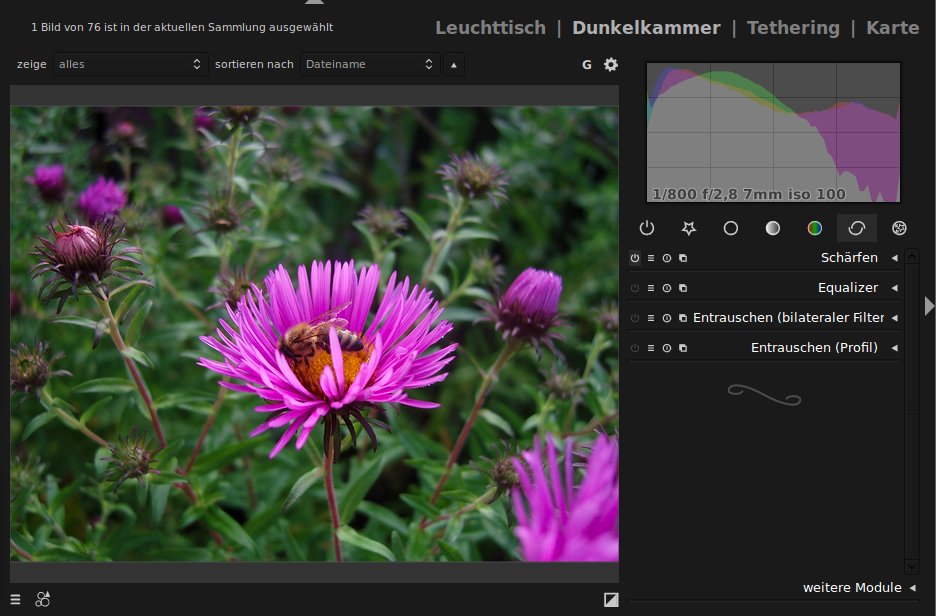This screenshot has width=936, height=616.
Task: Open presets menu for Schärfen
Action: [651, 258]
